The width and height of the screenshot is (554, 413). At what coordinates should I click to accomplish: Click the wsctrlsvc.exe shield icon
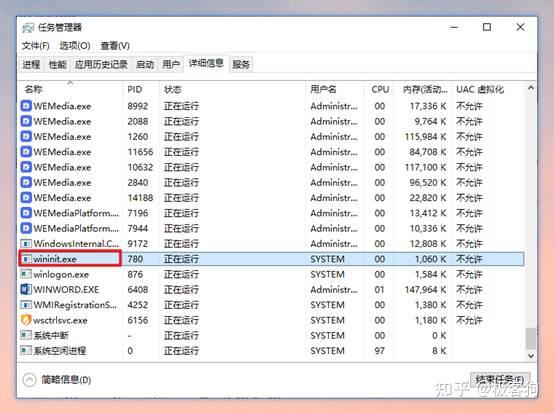[26, 320]
